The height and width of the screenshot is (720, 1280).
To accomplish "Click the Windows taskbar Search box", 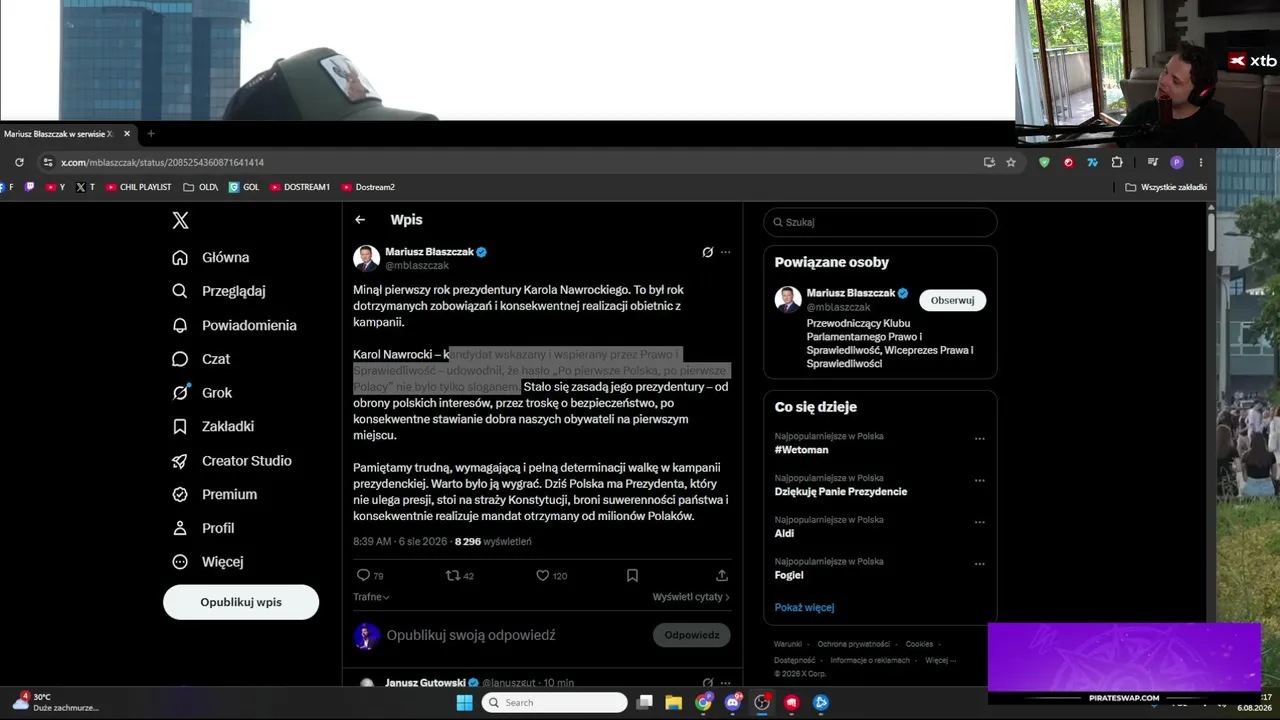I will [x=554, y=702].
